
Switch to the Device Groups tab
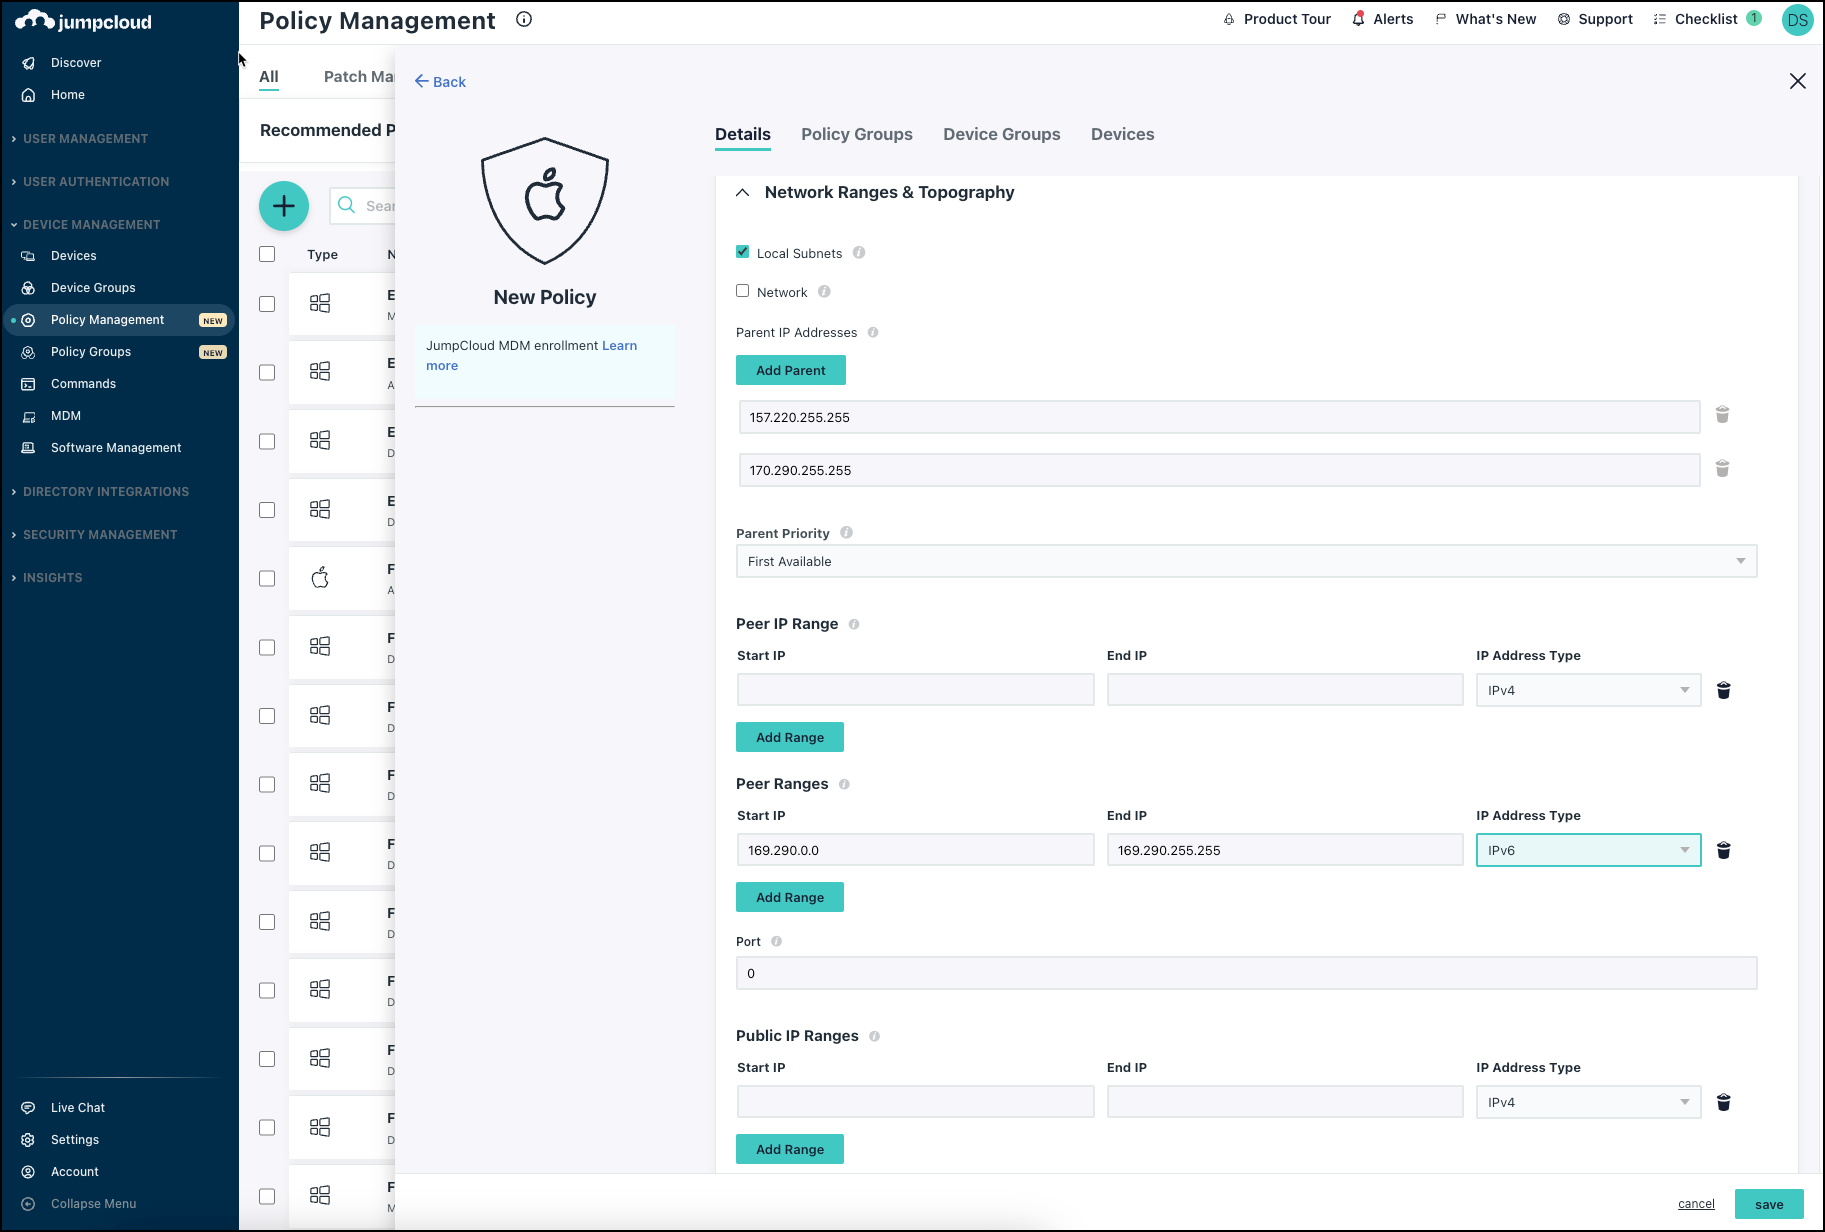[x=1001, y=134]
